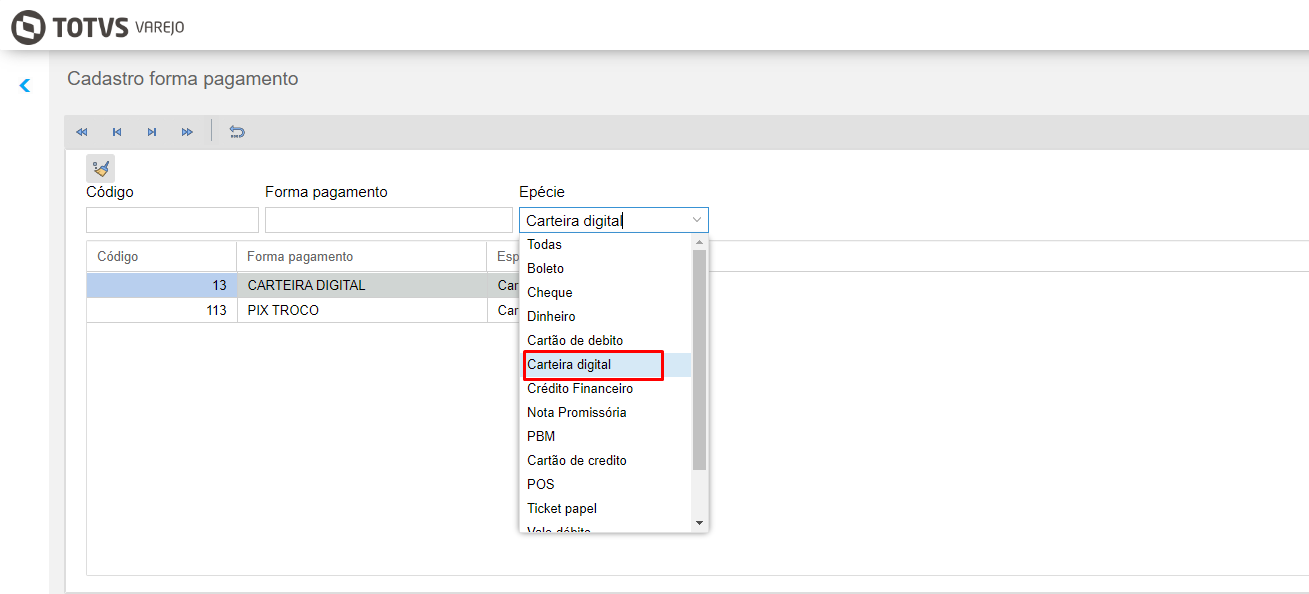Go to the next record

[x=152, y=132]
